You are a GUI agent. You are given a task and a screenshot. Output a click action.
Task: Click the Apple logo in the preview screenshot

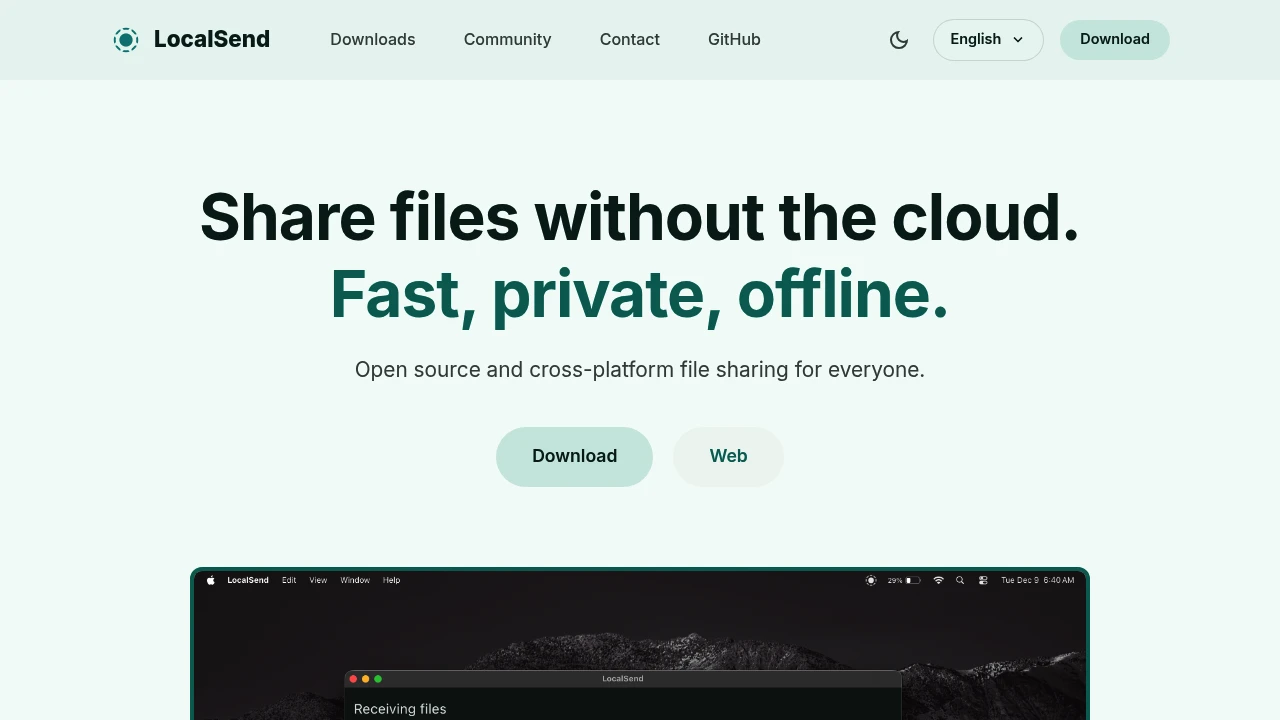(x=211, y=580)
